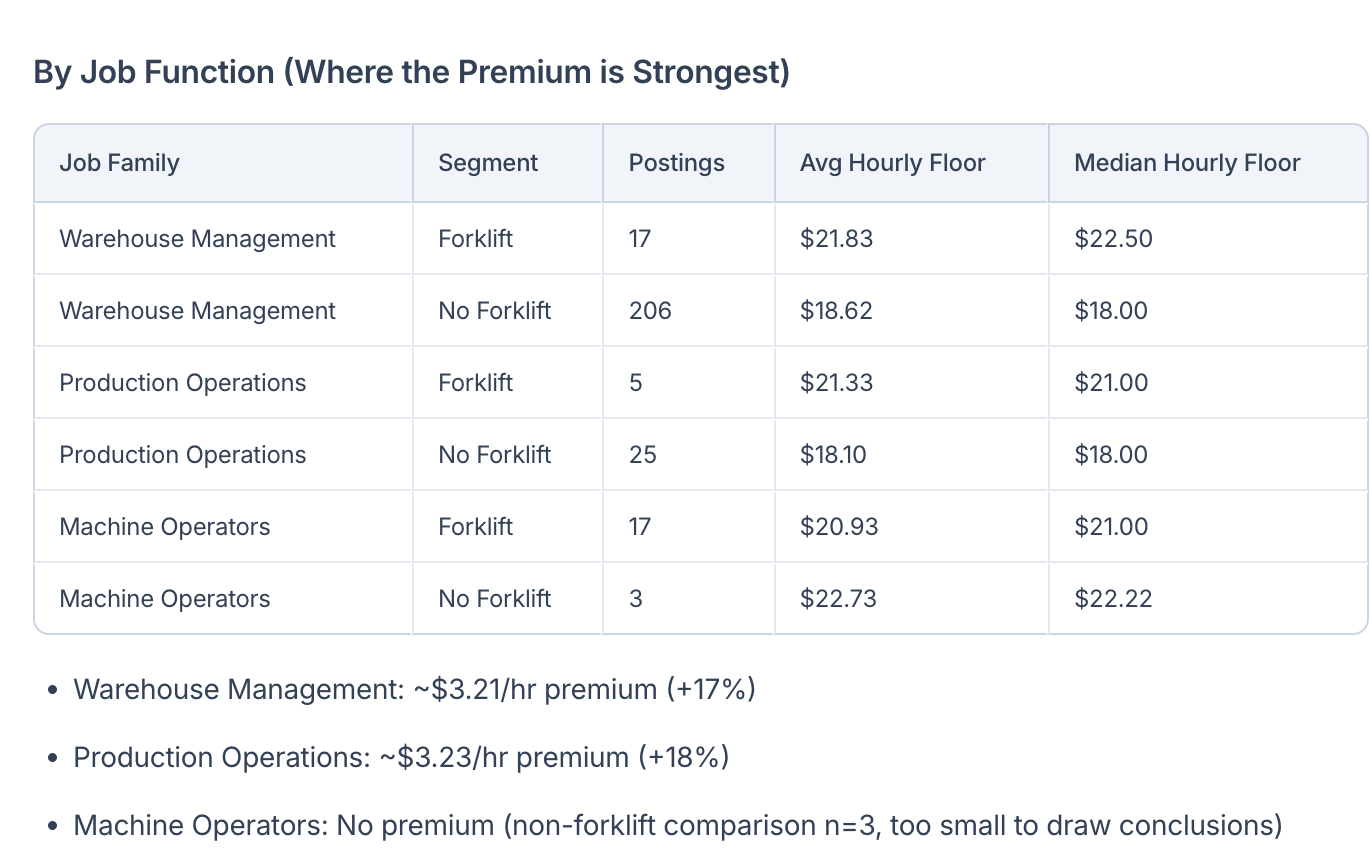Screen dimensions: 1370x868
Task: Click Production Operations in the Forklift row
Action: pyautogui.click(x=183, y=383)
